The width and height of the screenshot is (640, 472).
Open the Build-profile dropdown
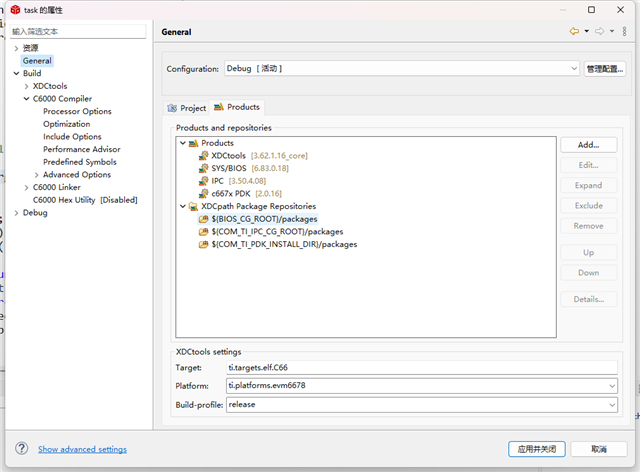click(x=611, y=404)
